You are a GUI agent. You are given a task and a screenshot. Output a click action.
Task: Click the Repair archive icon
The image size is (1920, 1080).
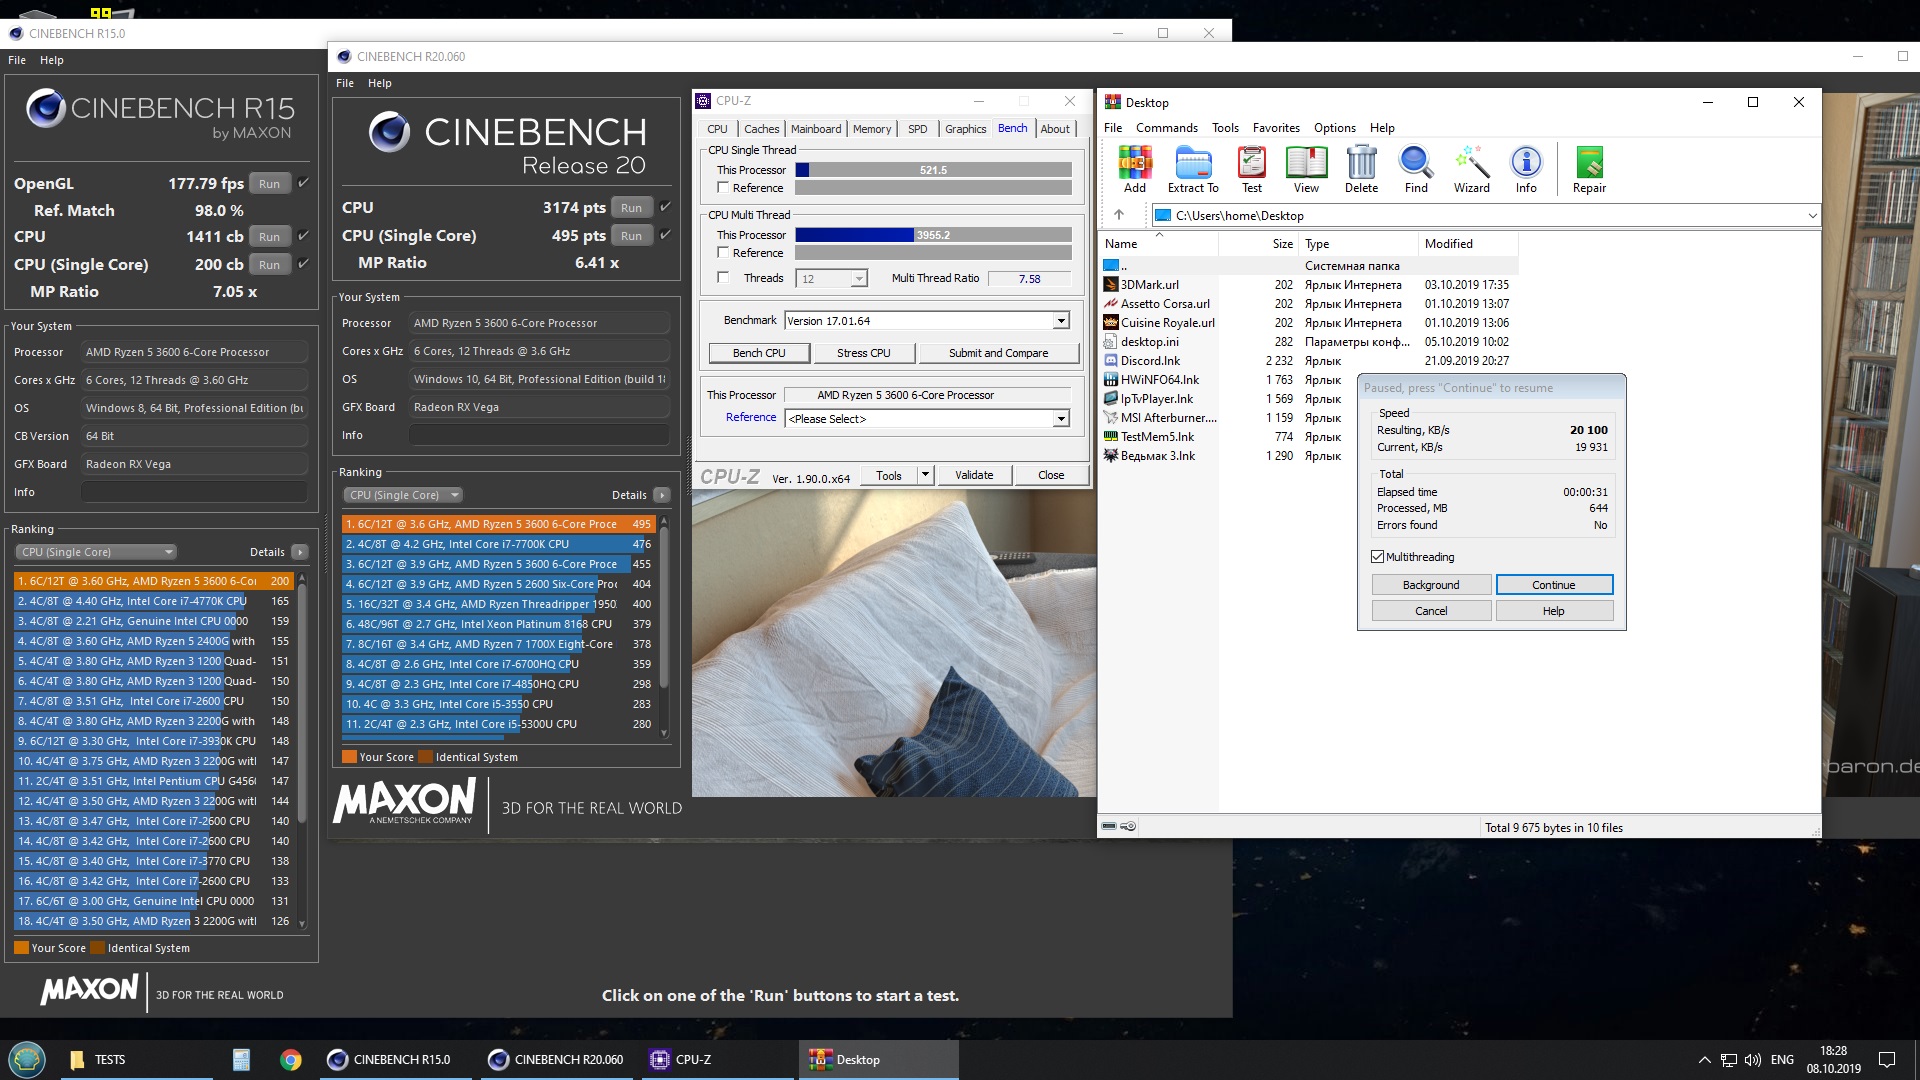click(1588, 168)
